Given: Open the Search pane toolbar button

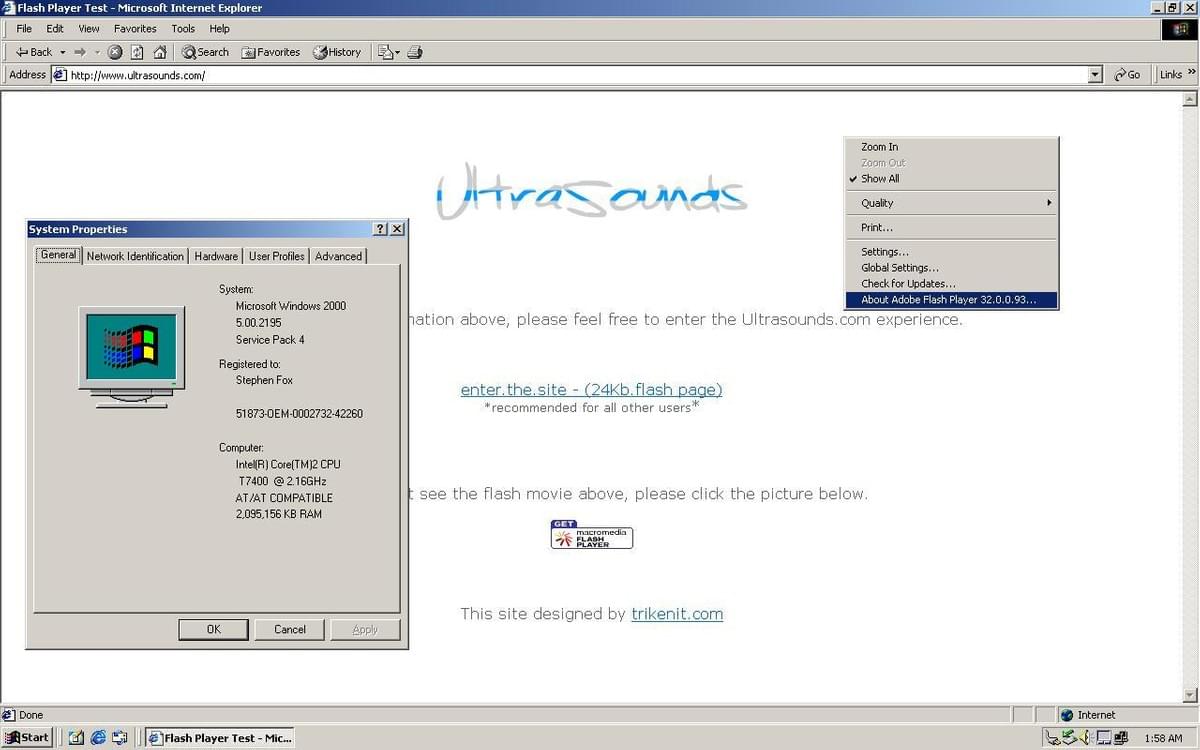Looking at the screenshot, I should [205, 52].
